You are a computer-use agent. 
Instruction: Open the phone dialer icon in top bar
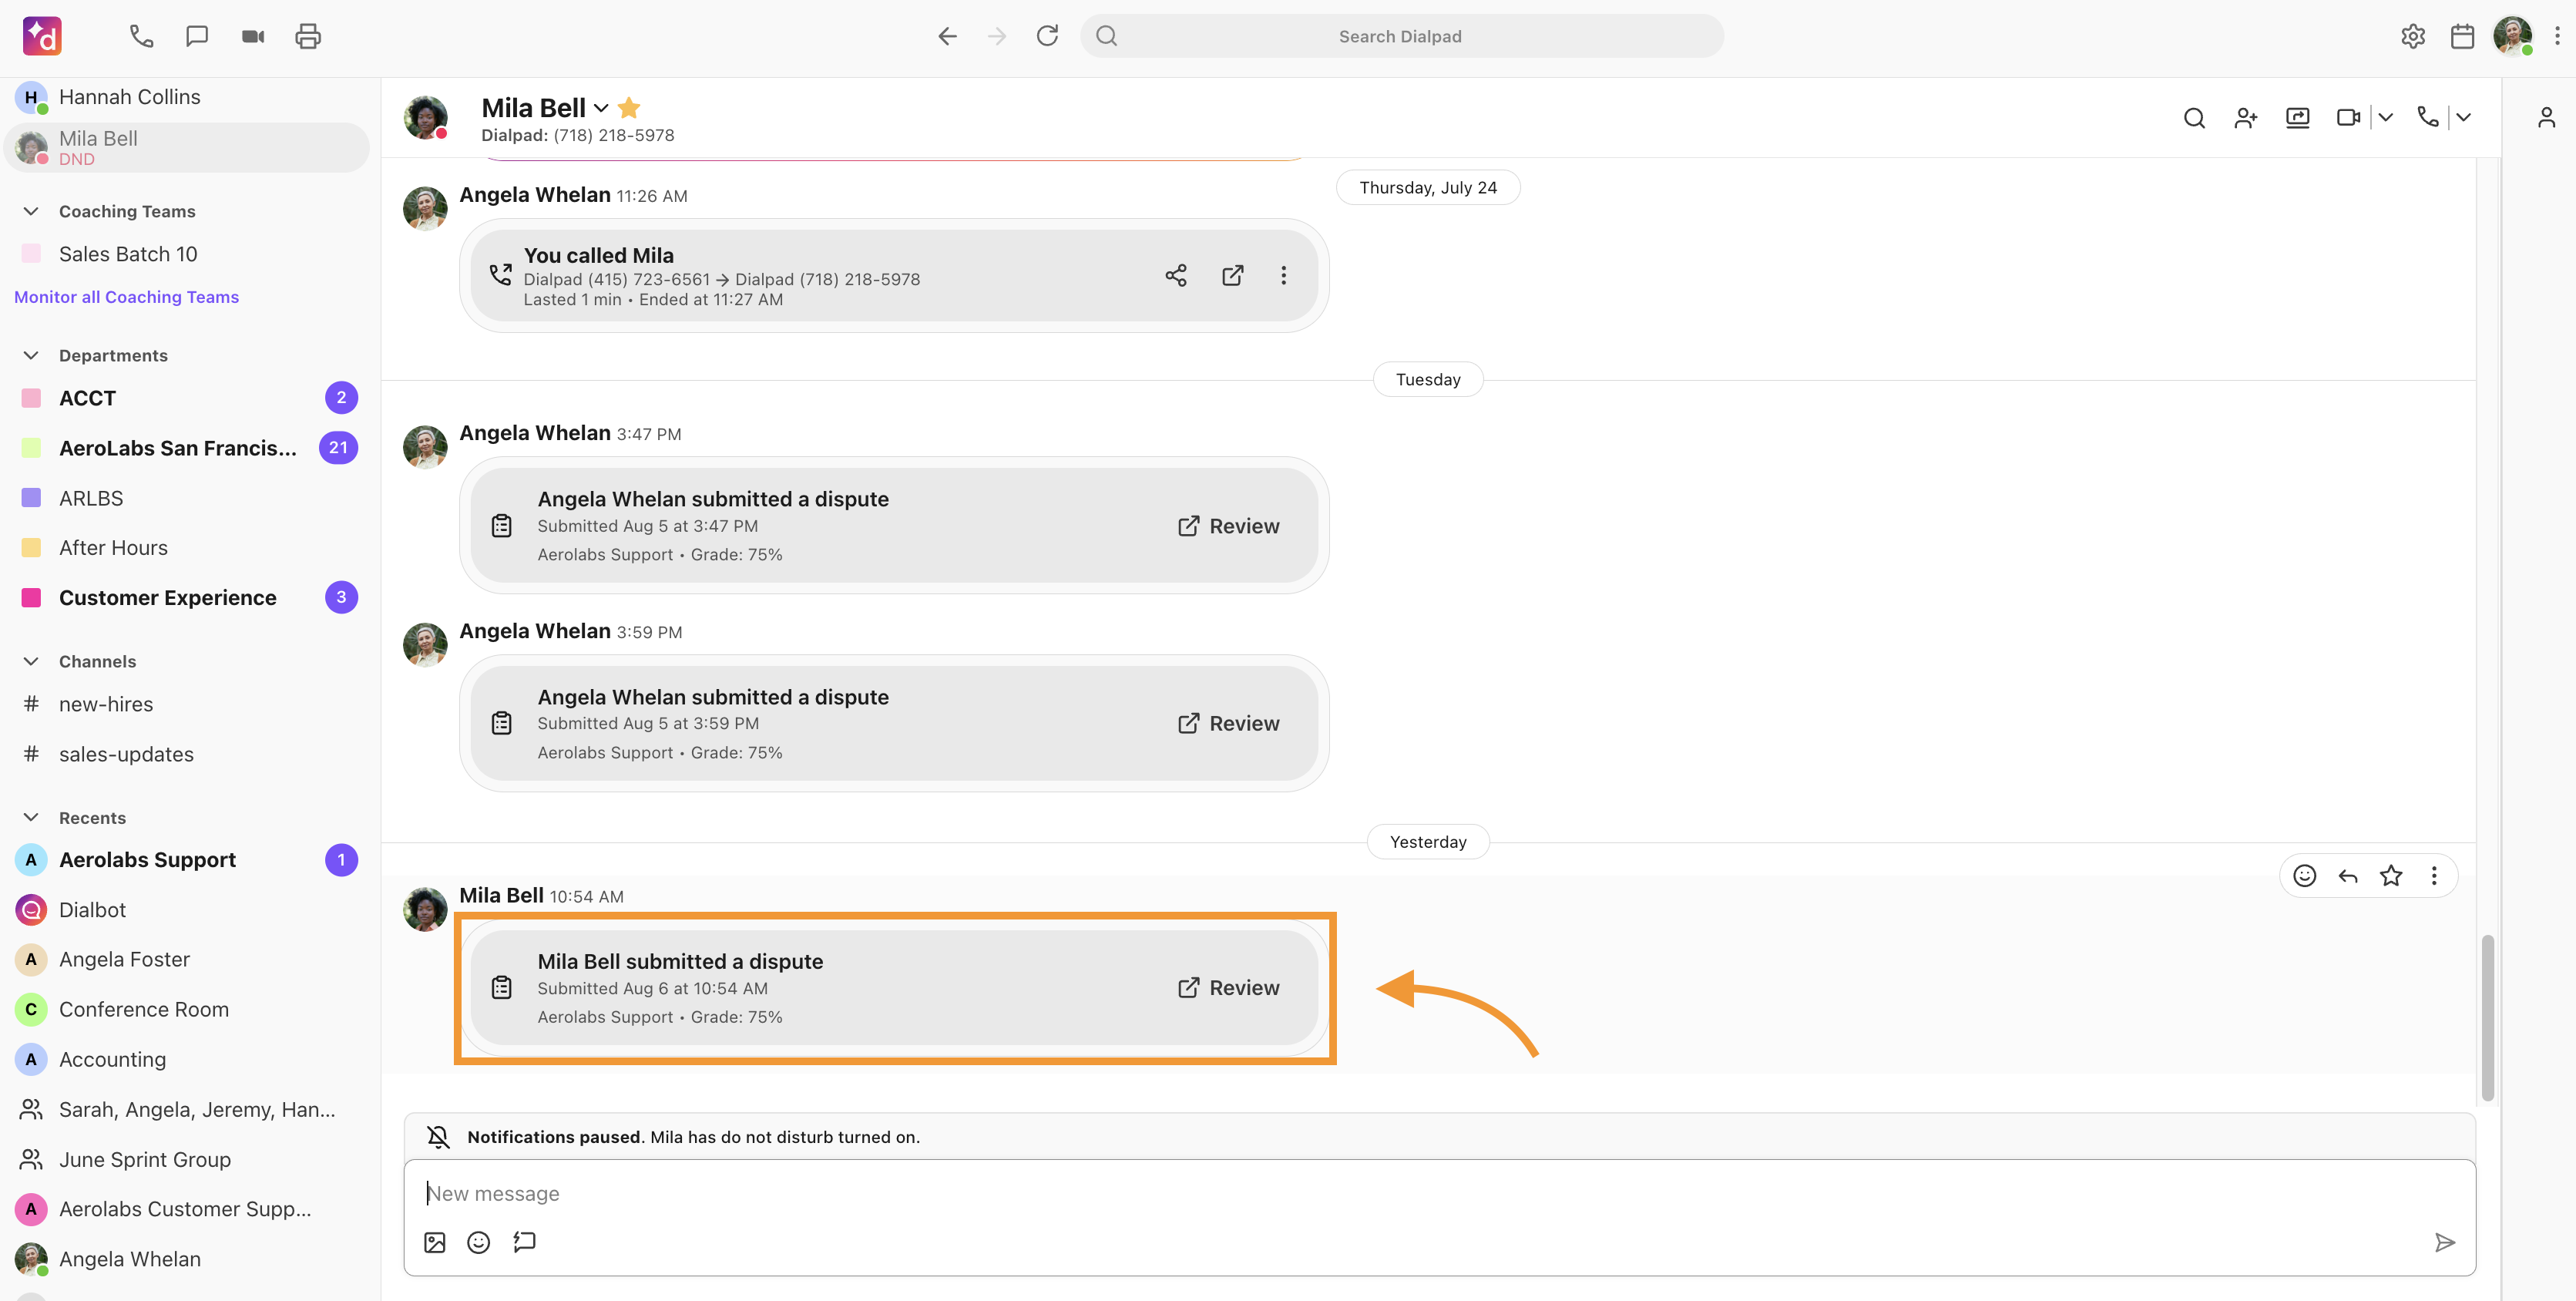point(141,36)
